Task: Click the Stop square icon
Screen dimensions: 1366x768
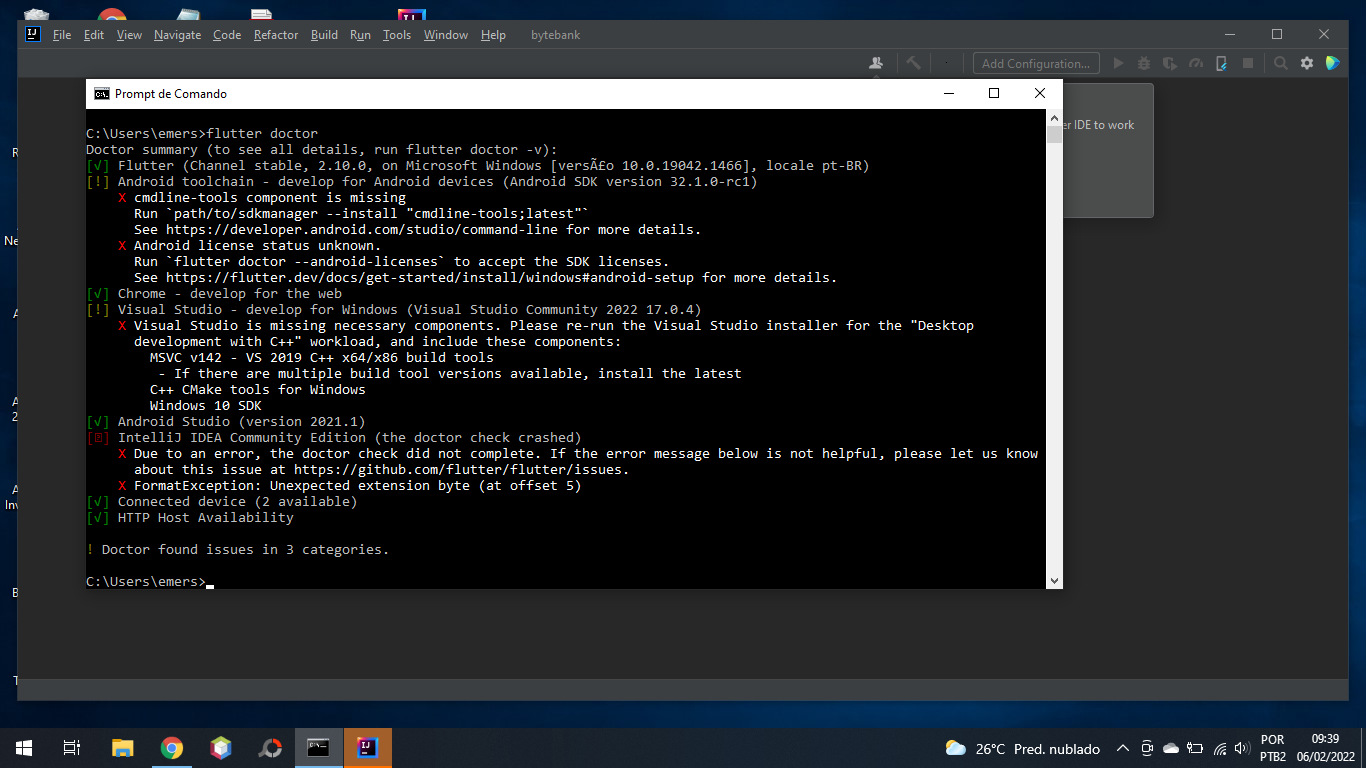Action: click(1248, 63)
